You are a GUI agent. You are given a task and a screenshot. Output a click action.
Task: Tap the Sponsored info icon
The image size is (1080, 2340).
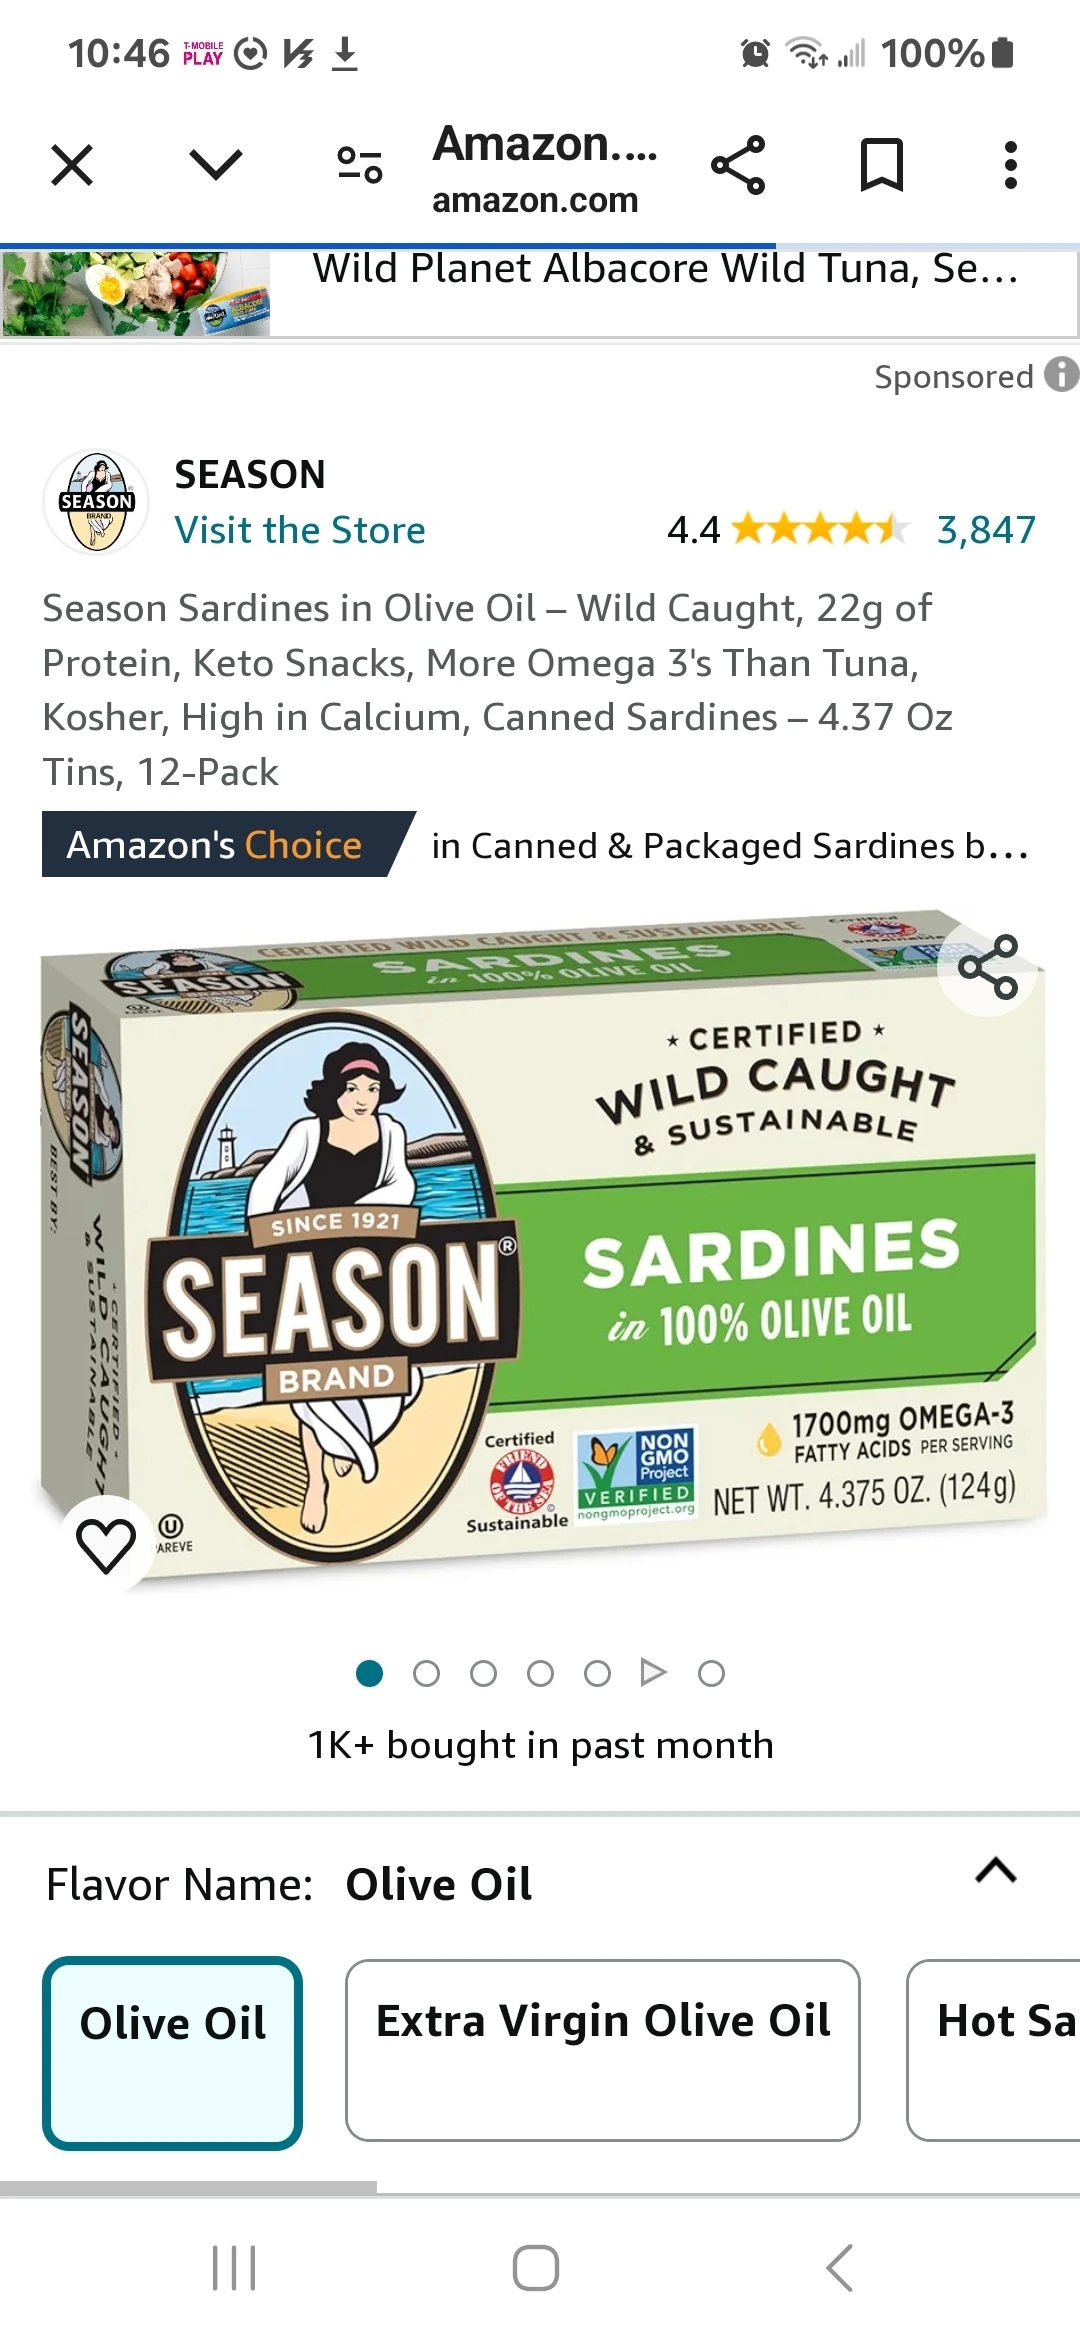coord(1062,375)
